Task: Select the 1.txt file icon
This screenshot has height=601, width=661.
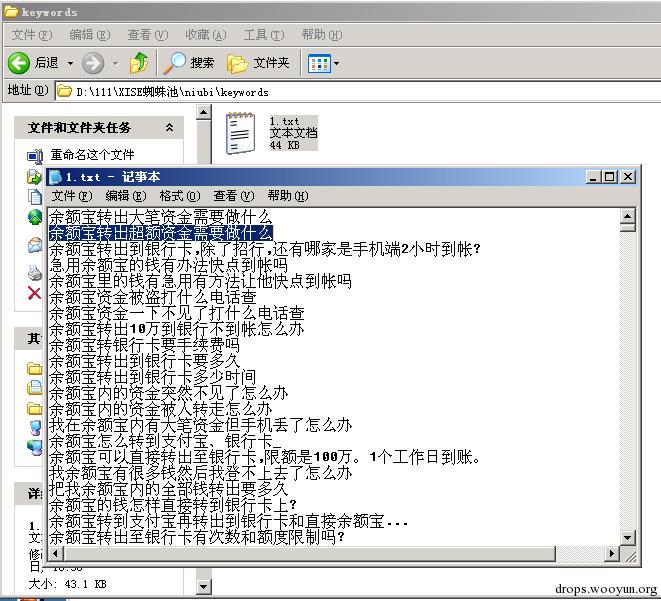Action: point(240,133)
